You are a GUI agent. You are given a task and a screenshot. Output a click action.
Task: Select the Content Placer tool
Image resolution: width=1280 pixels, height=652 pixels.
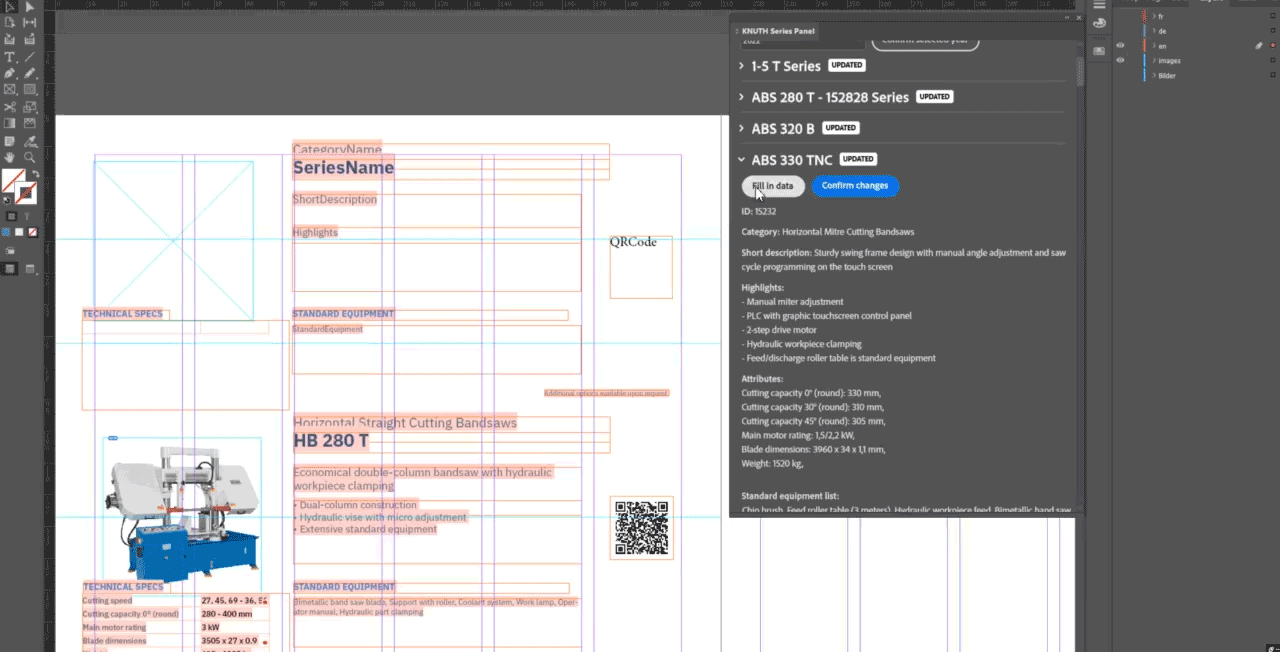(x=30, y=39)
